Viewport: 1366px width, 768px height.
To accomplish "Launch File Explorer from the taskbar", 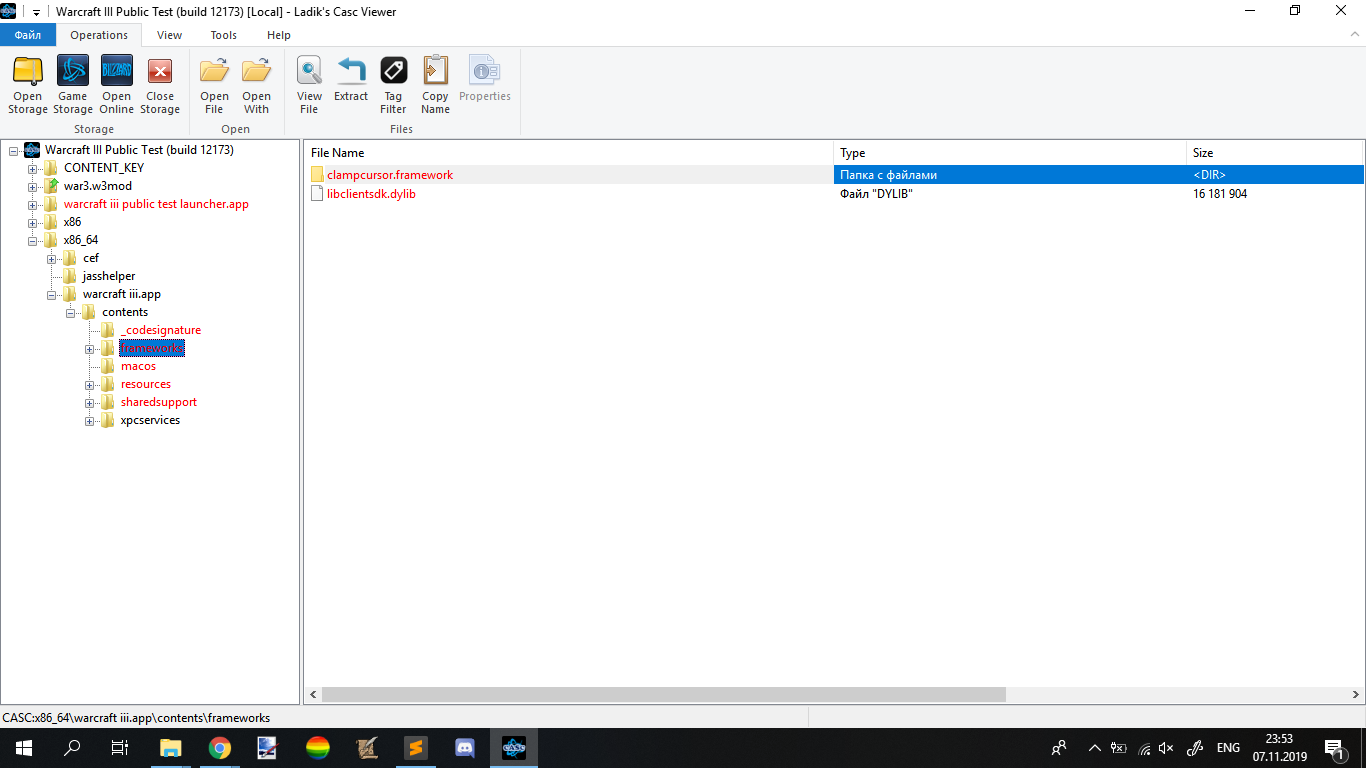I will pos(171,748).
